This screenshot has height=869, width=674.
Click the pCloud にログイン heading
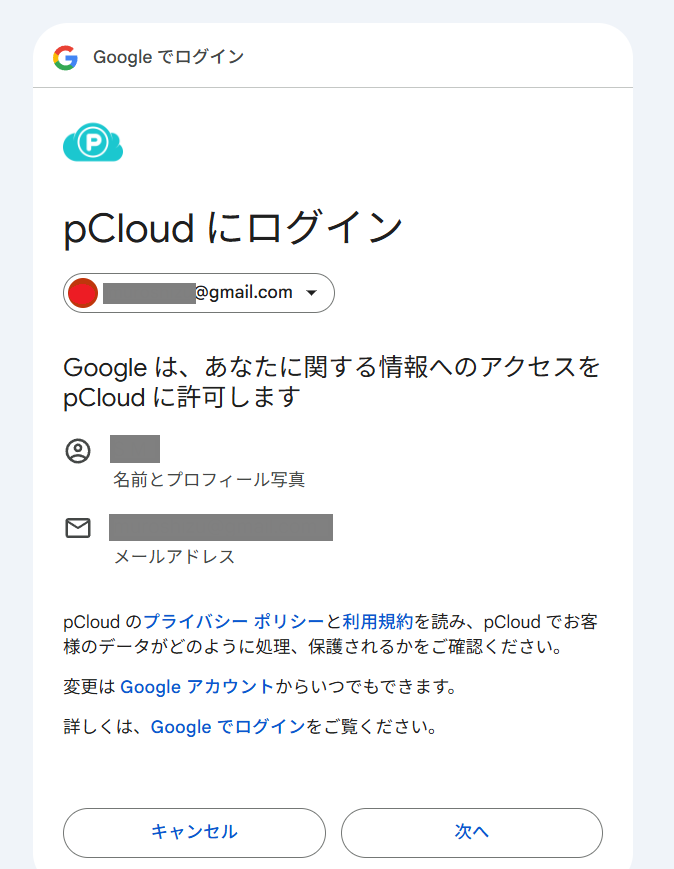pos(233,228)
